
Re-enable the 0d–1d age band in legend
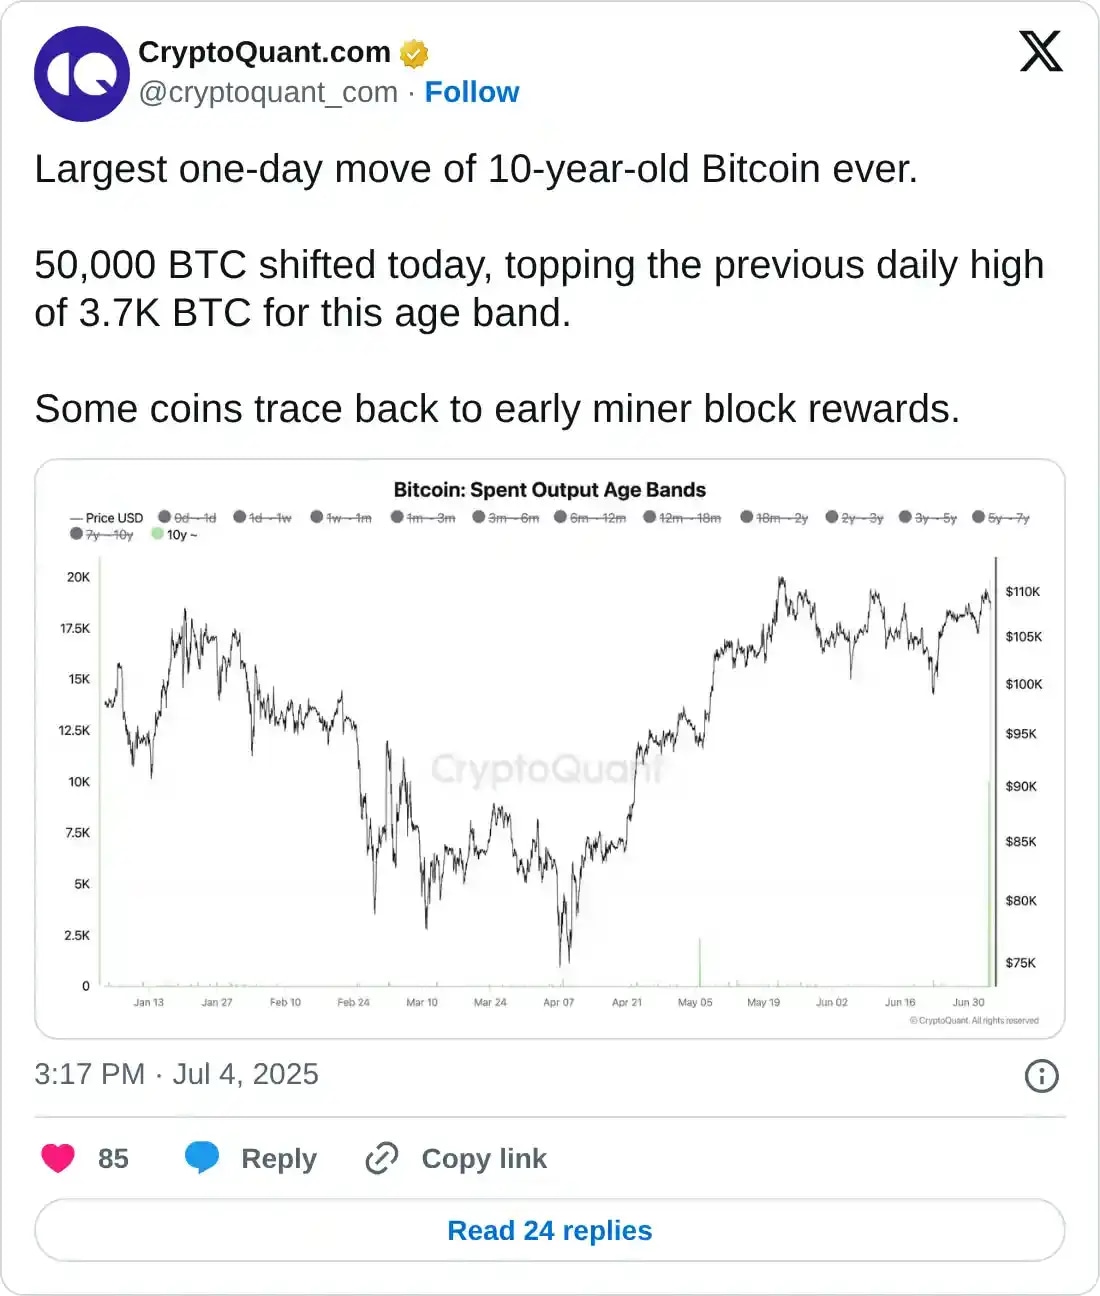[190, 517]
